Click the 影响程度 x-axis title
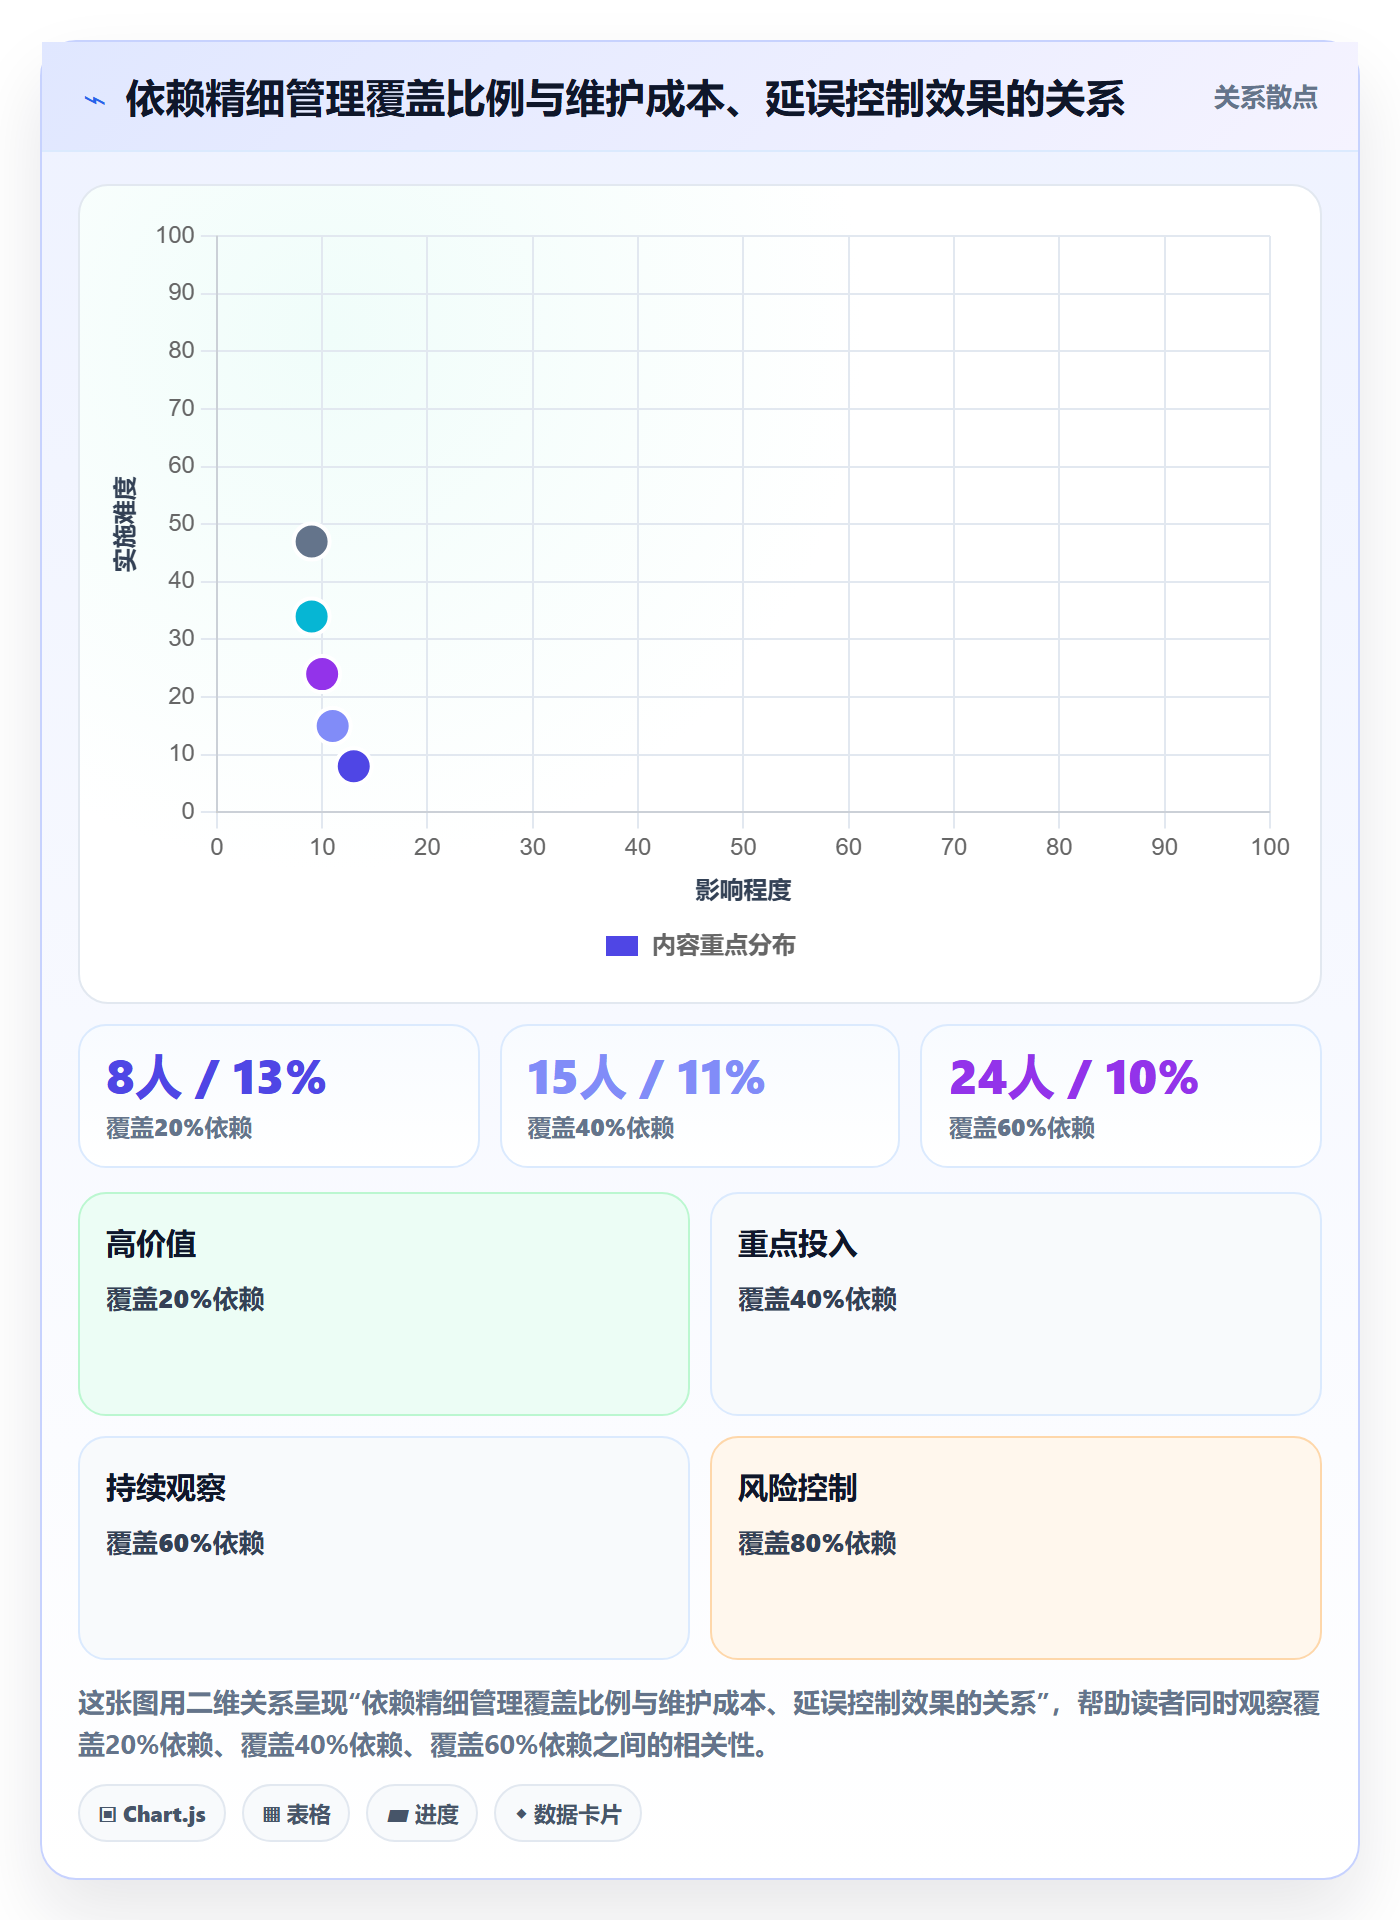The width and height of the screenshot is (1400, 1920). (x=743, y=890)
